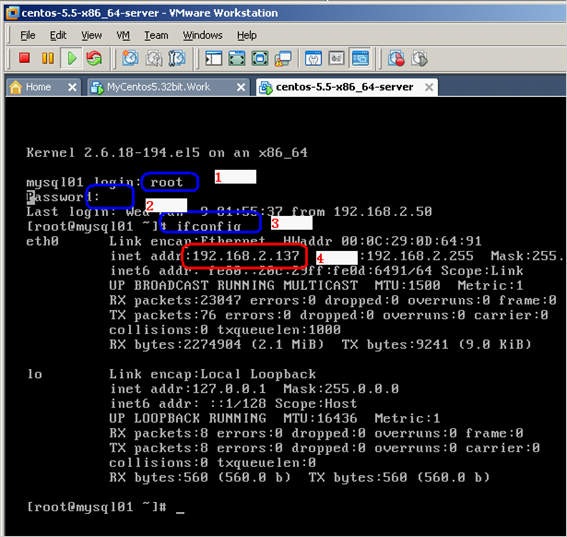Switch to the MyCentos5.32bit.Work tab
Viewport: 567px width, 537px height.
(x=169, y=87)
